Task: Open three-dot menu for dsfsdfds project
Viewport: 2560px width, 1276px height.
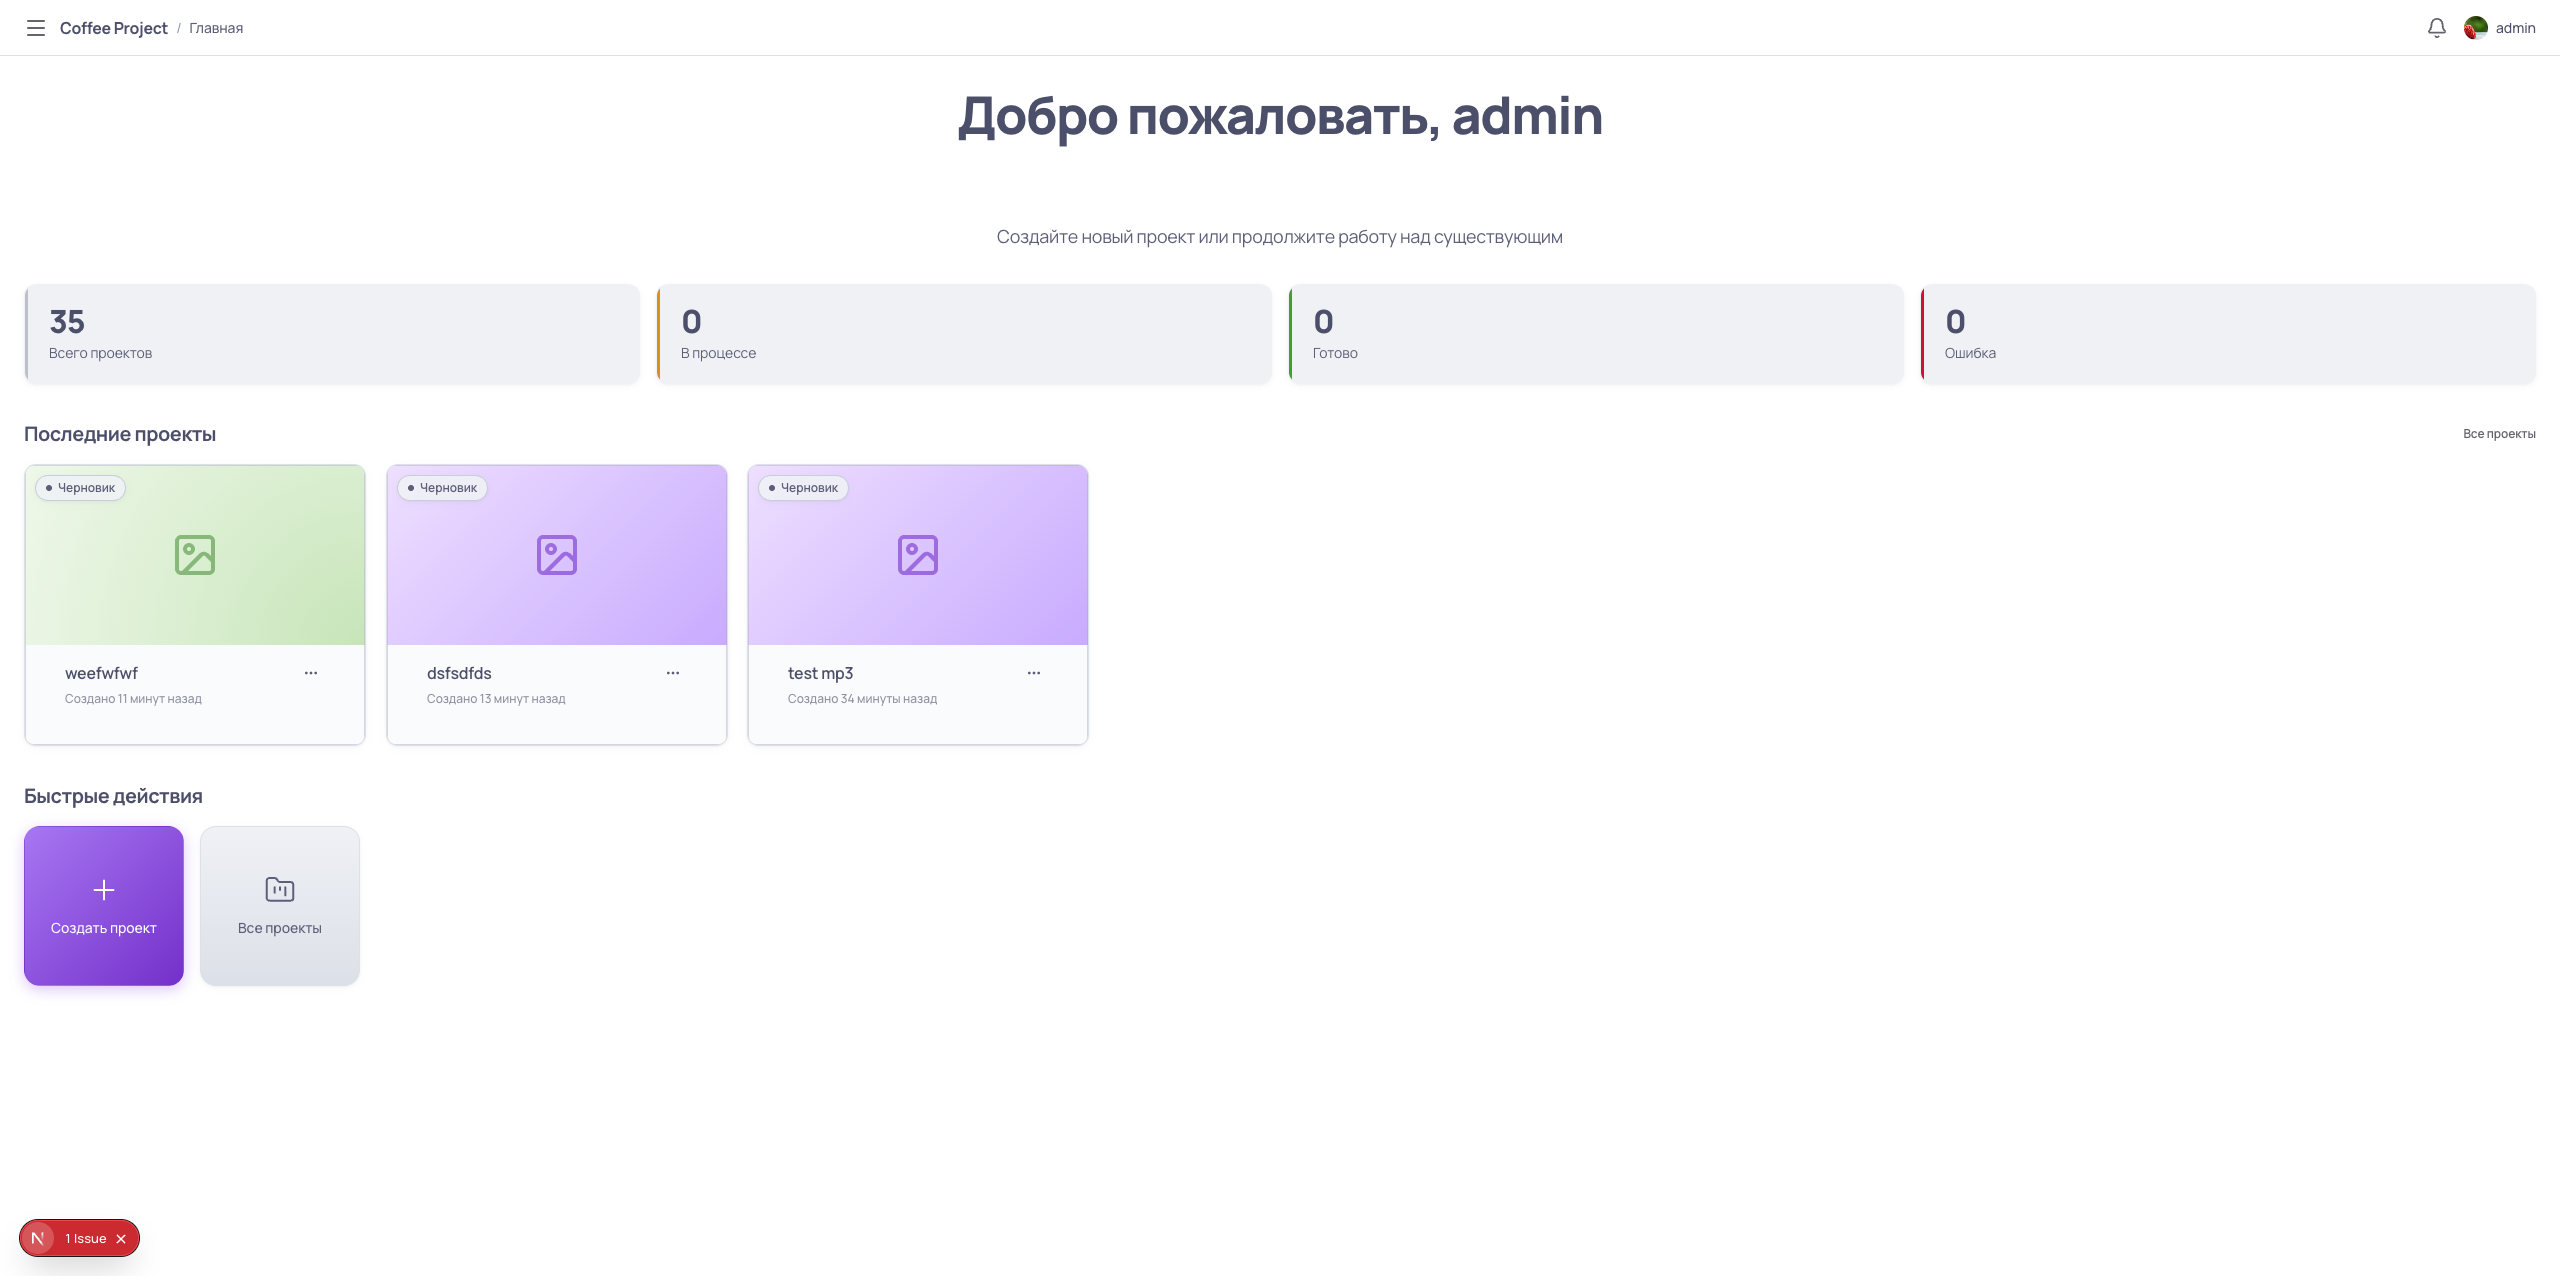Action: point(673,673)
